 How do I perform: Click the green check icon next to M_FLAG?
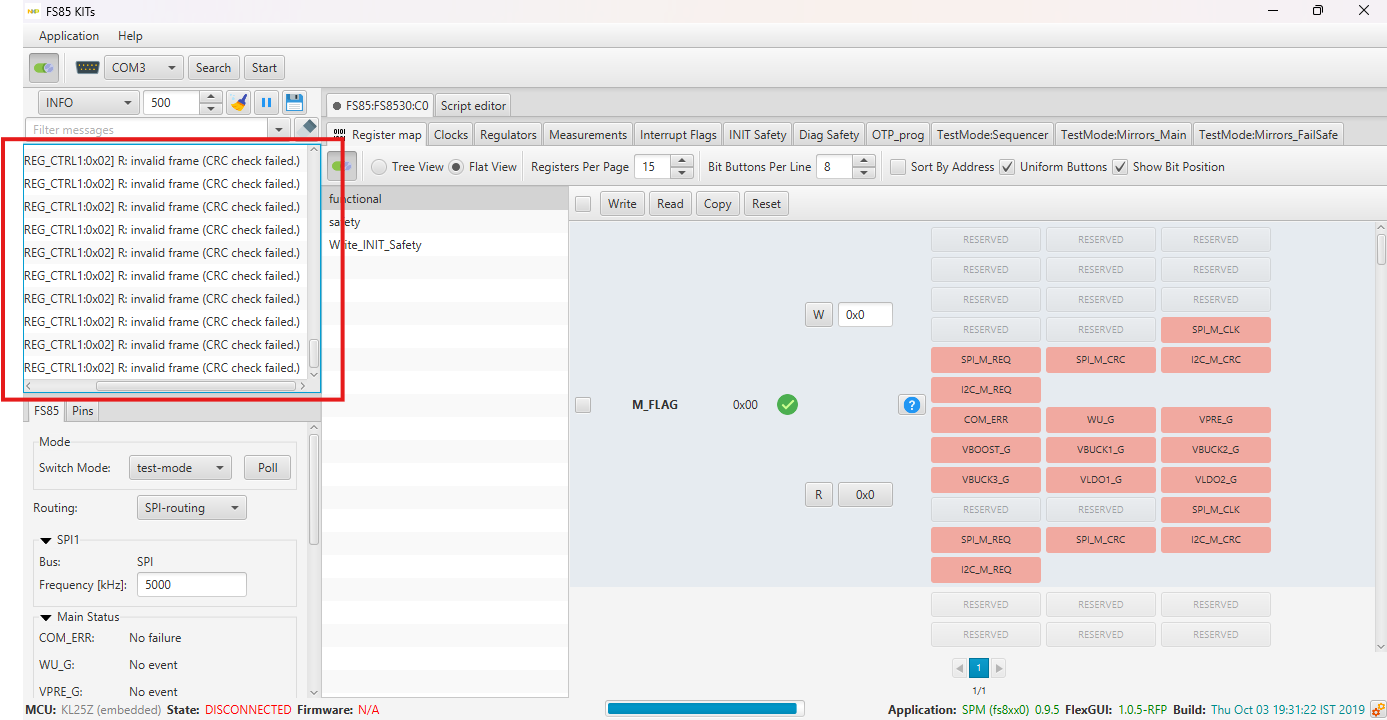(787, 404)
